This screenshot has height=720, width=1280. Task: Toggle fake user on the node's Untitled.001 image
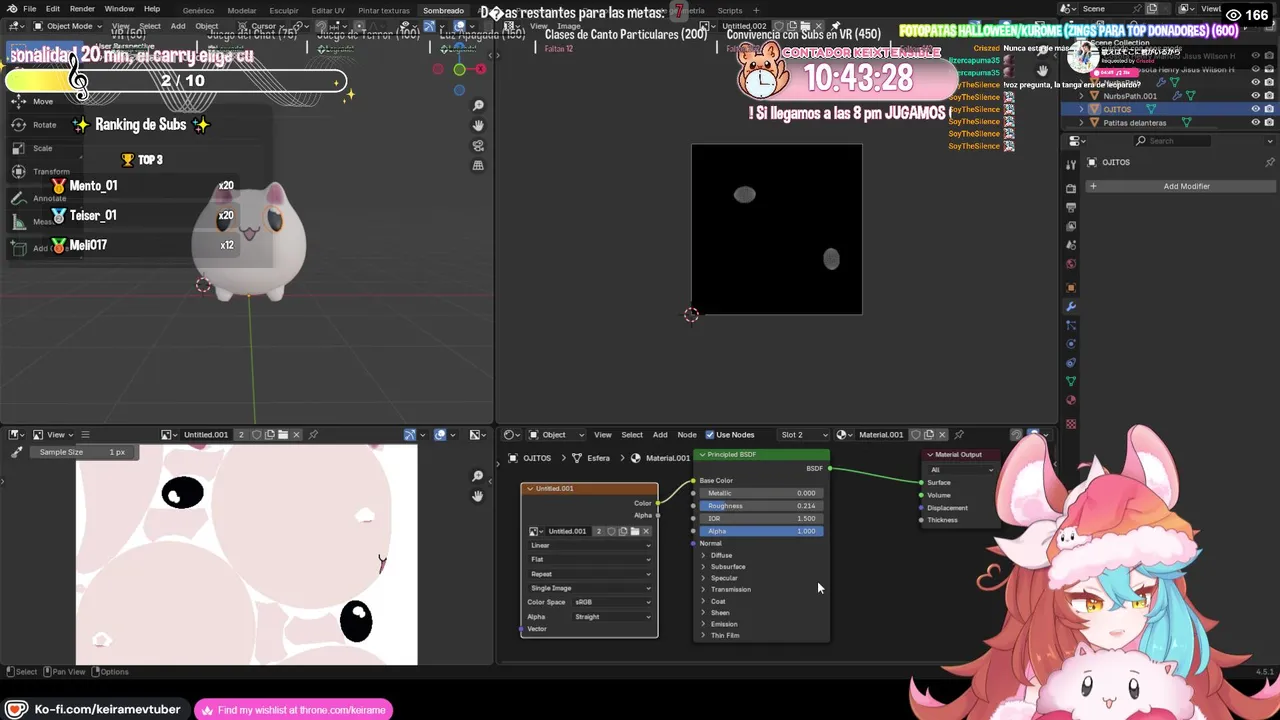tap(611, 531)
